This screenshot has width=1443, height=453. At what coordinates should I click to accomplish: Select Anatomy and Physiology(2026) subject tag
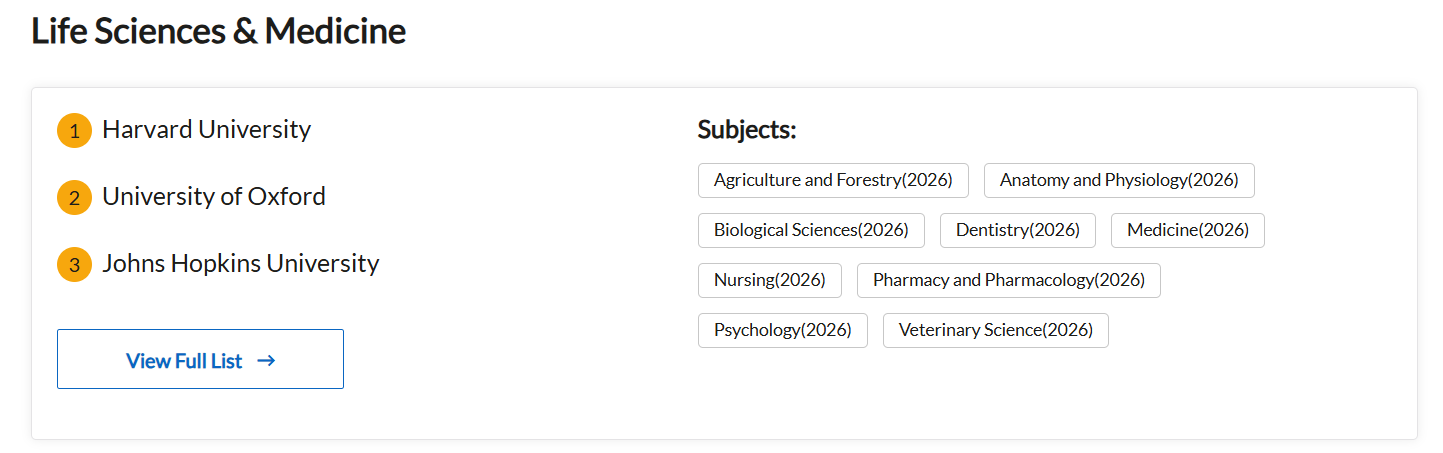[x=1119, y=181]
